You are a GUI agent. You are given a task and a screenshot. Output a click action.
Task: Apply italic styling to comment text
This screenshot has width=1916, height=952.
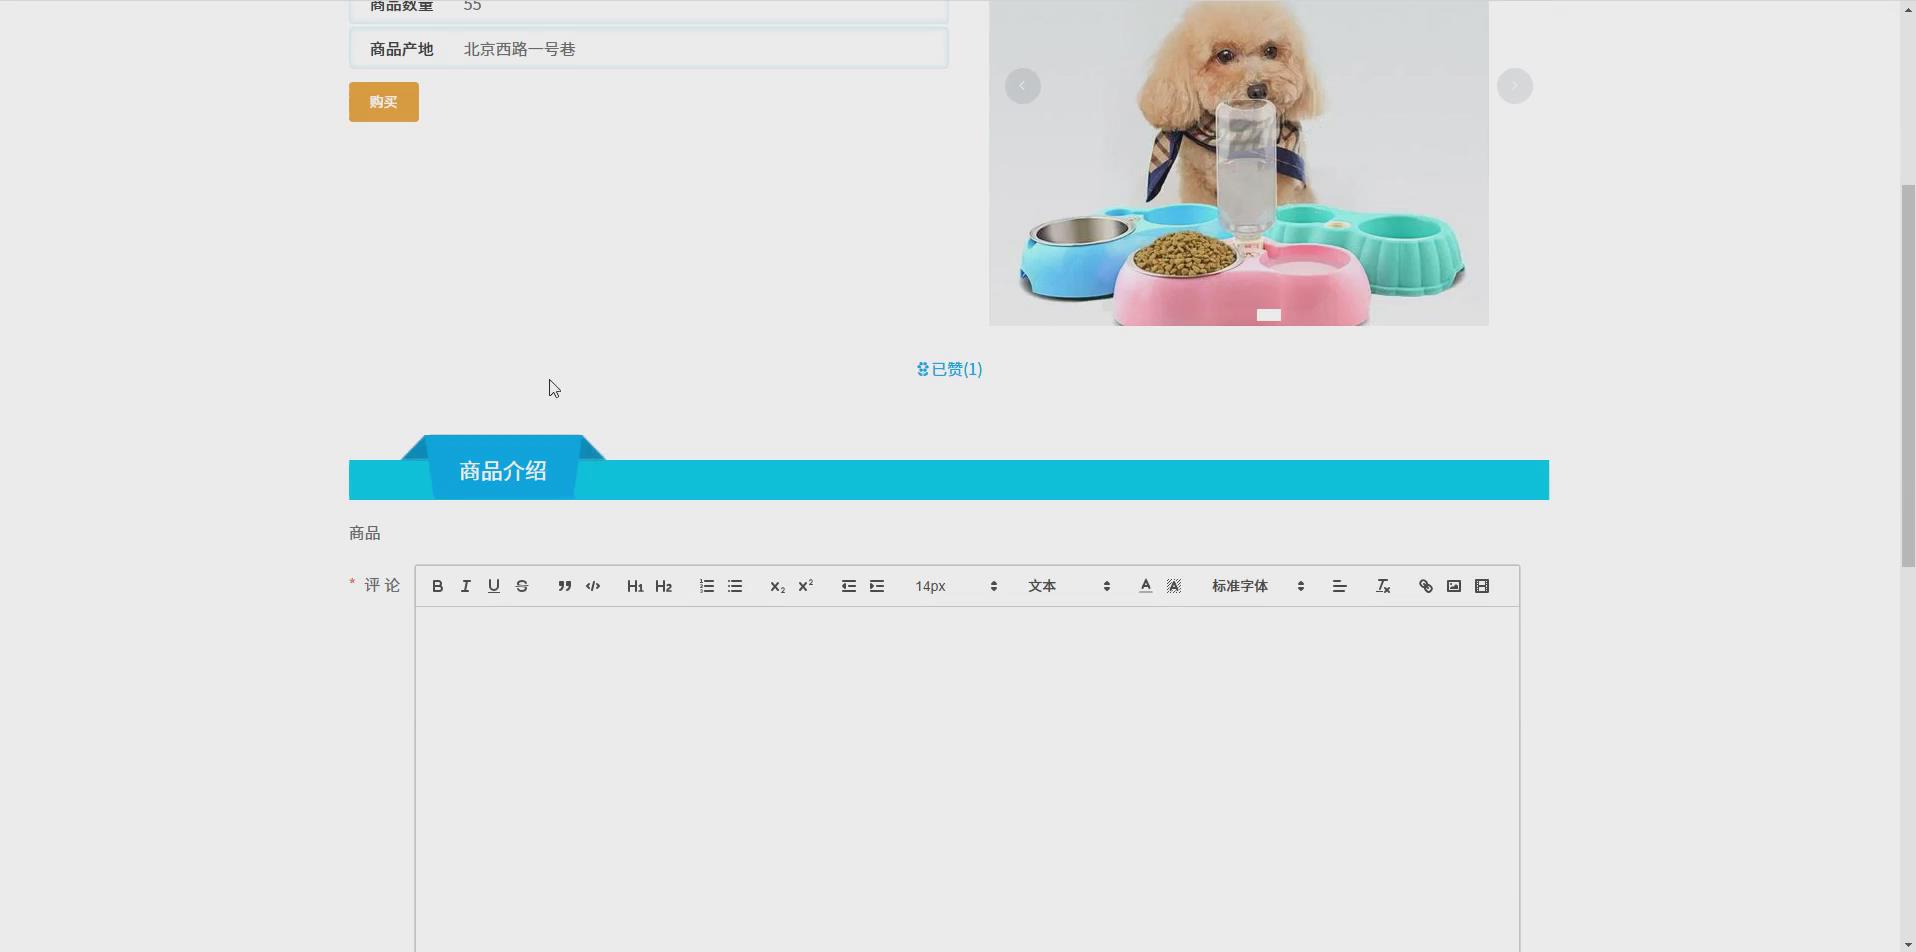point(464,586)
